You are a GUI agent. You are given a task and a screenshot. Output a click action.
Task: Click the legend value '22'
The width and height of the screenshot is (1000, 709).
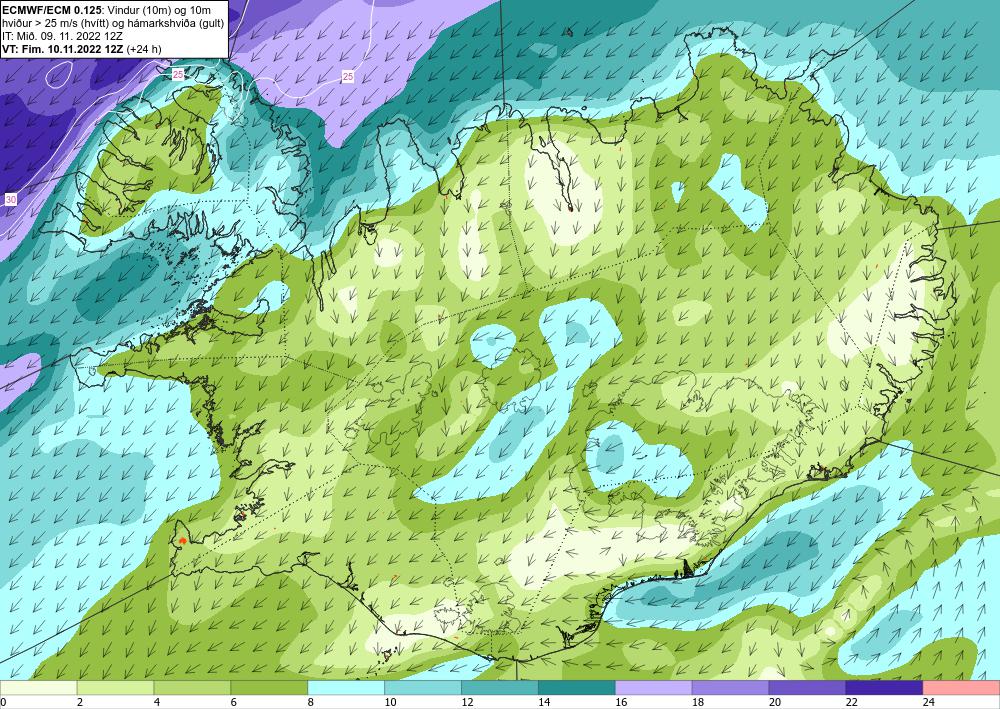[852, 702]
